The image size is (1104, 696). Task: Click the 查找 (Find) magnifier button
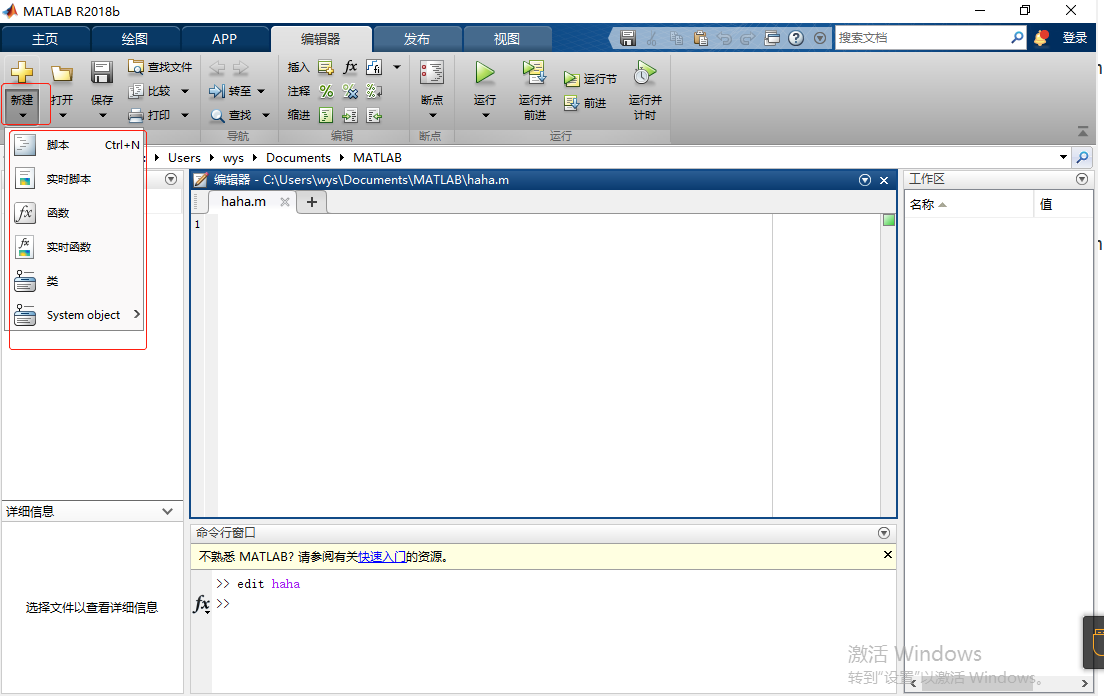click(231, 115)
